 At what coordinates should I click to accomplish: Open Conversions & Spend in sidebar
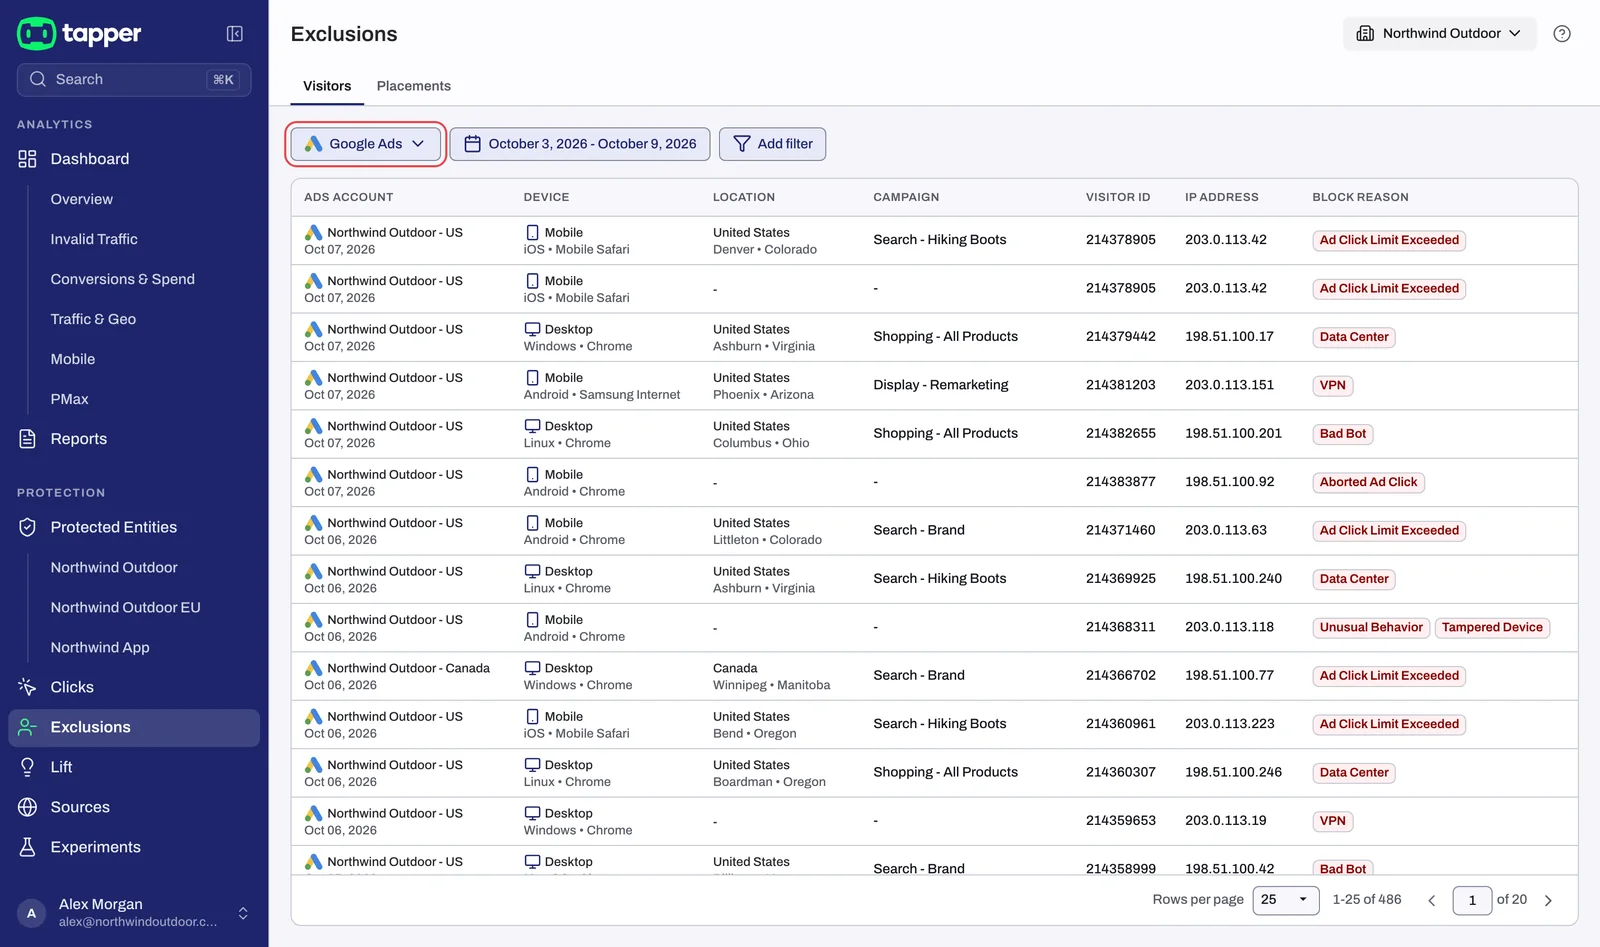click(123, 279)
